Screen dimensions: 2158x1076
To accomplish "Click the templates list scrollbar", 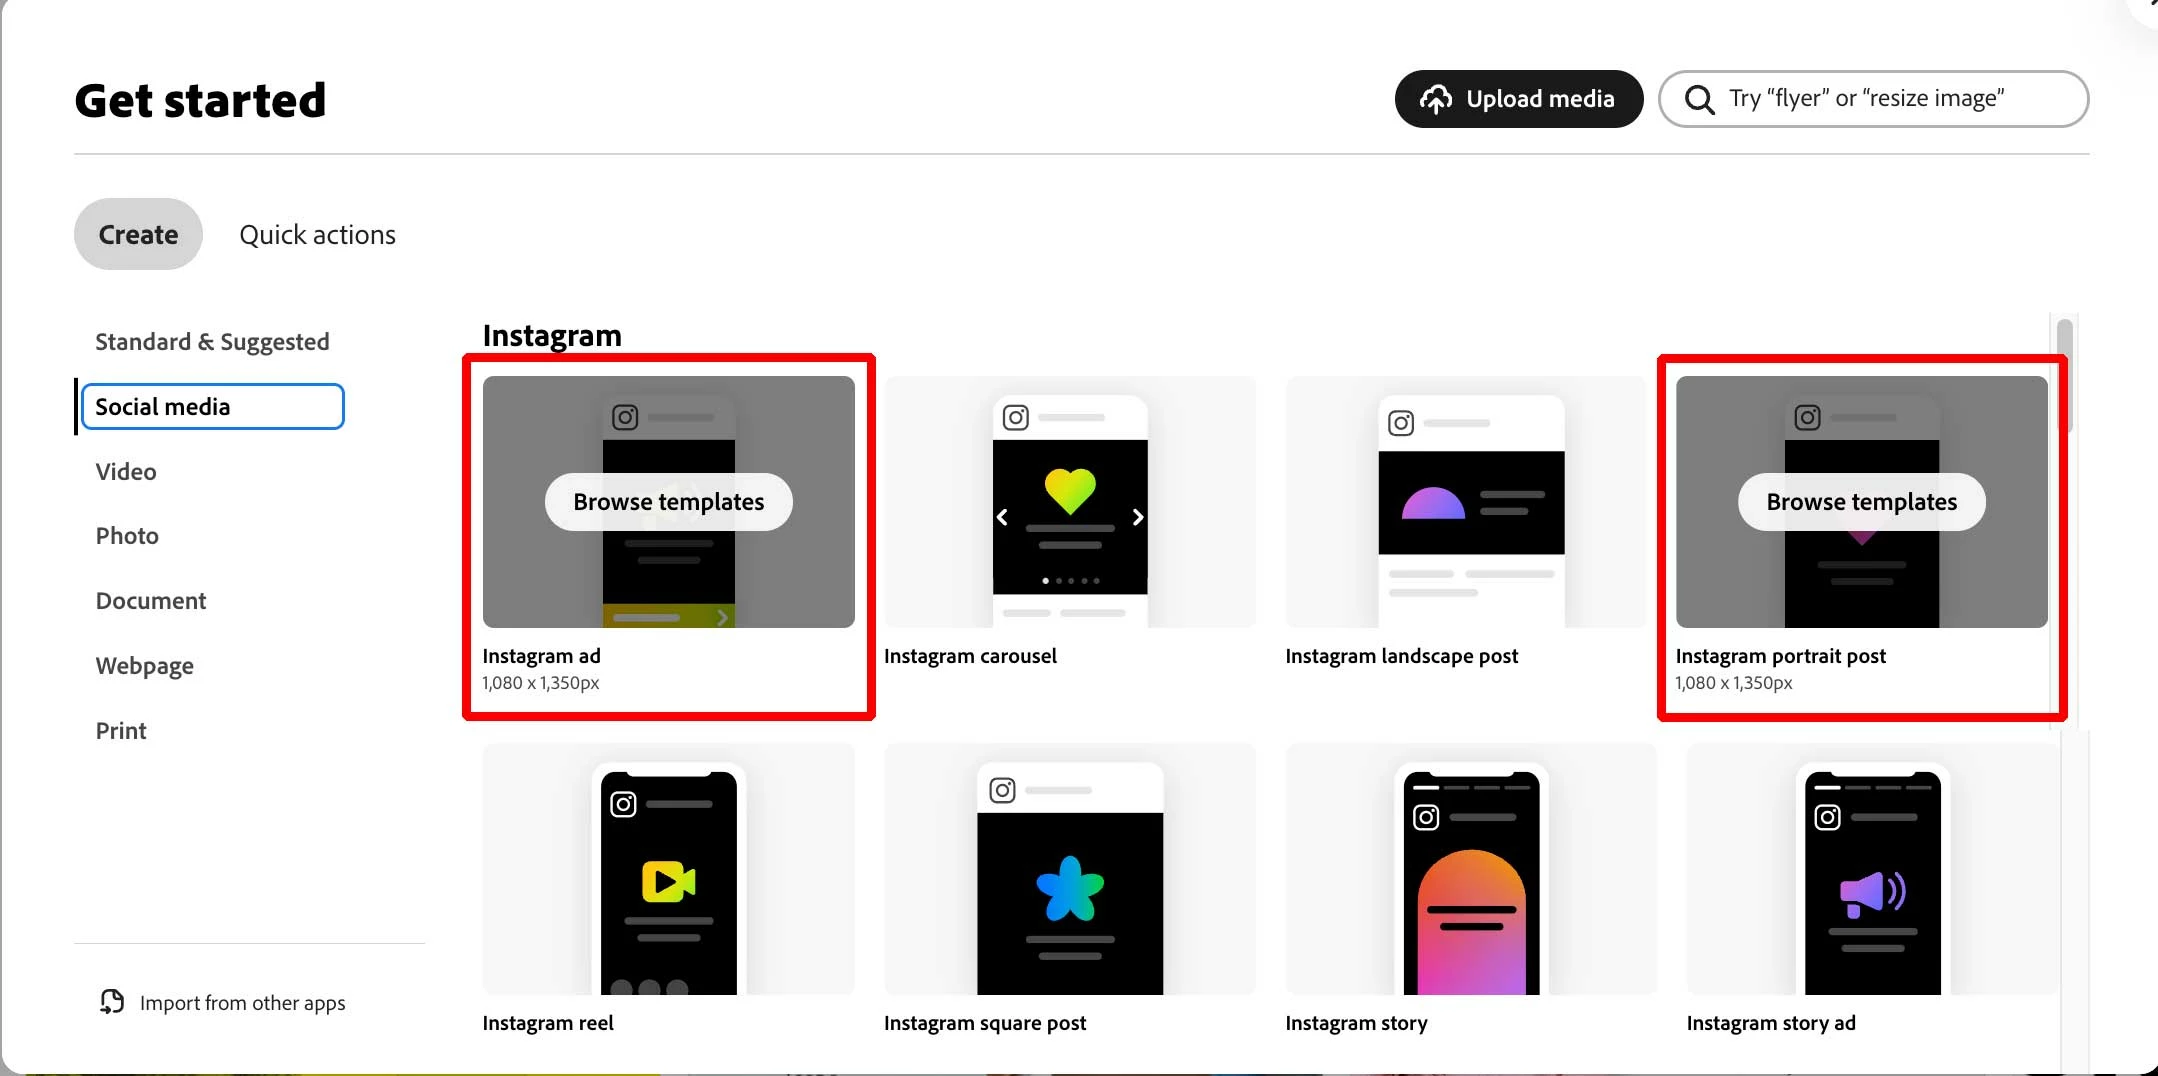I will tap(2064, 375).
